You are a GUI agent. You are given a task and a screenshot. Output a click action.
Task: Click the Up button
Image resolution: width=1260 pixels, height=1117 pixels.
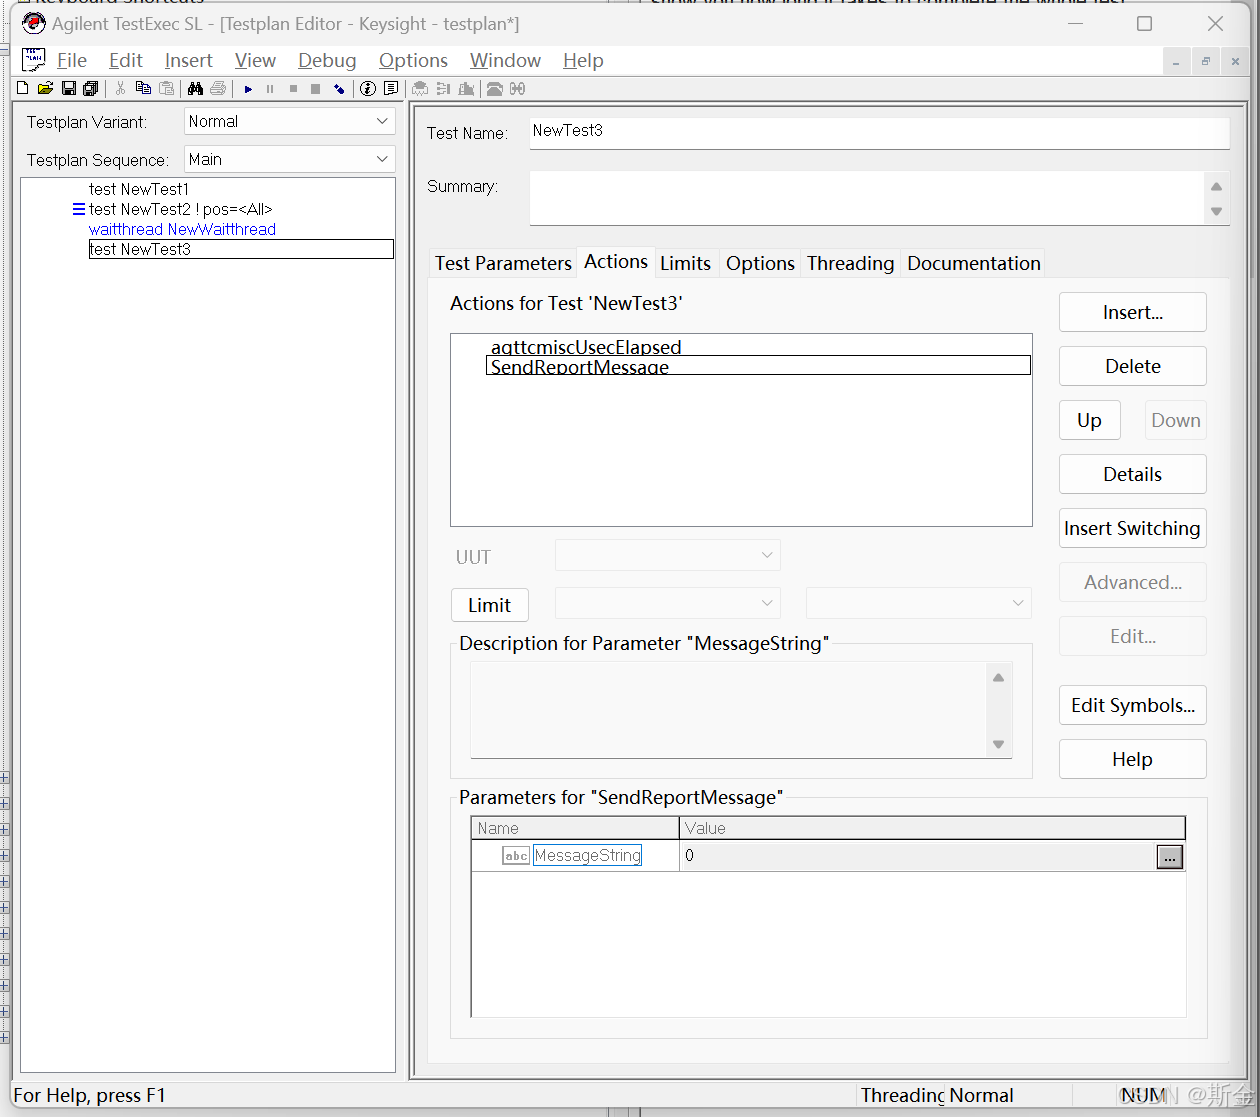(1089, 420)
